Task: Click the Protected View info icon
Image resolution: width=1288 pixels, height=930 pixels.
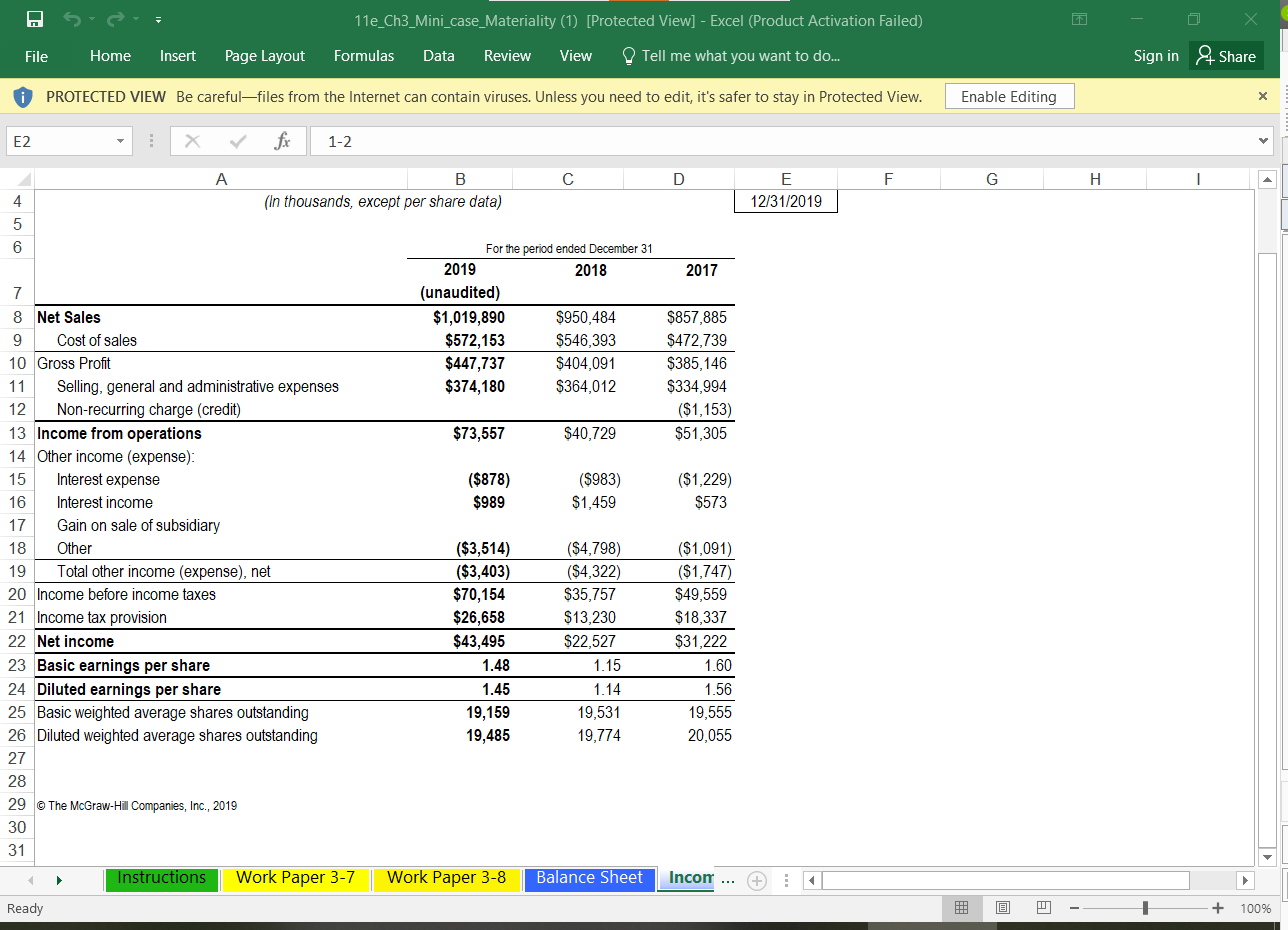Action: click(x=21, y=96)
